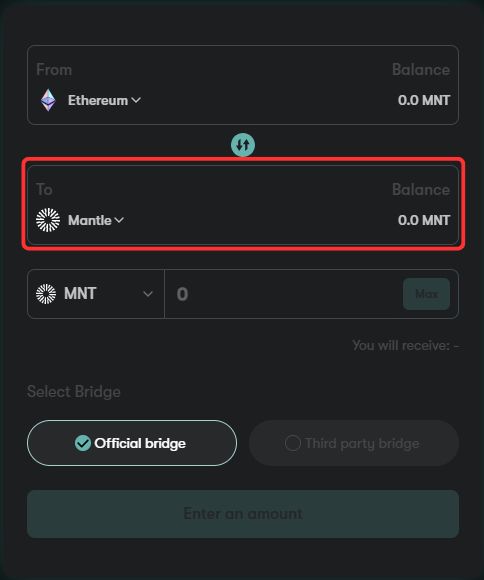Click the empty circle beside Third party bridge

(293, 443)
